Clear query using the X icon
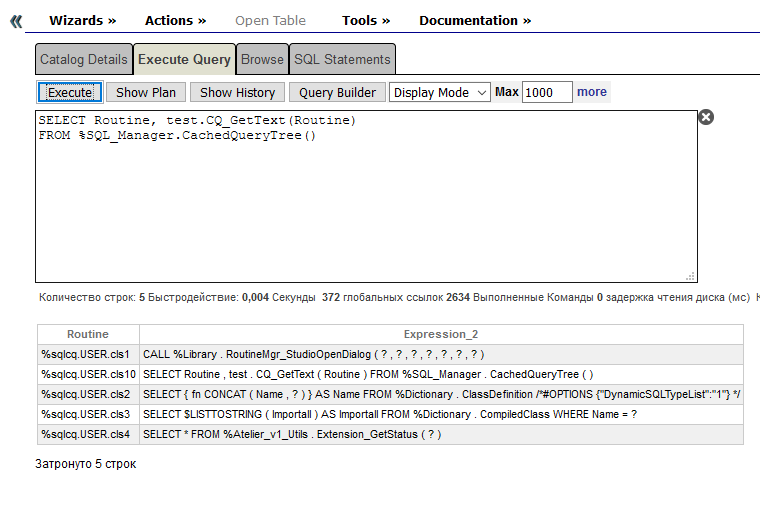Screen dimensions: 760x530 pyautogui.click(x=705, y=117)
